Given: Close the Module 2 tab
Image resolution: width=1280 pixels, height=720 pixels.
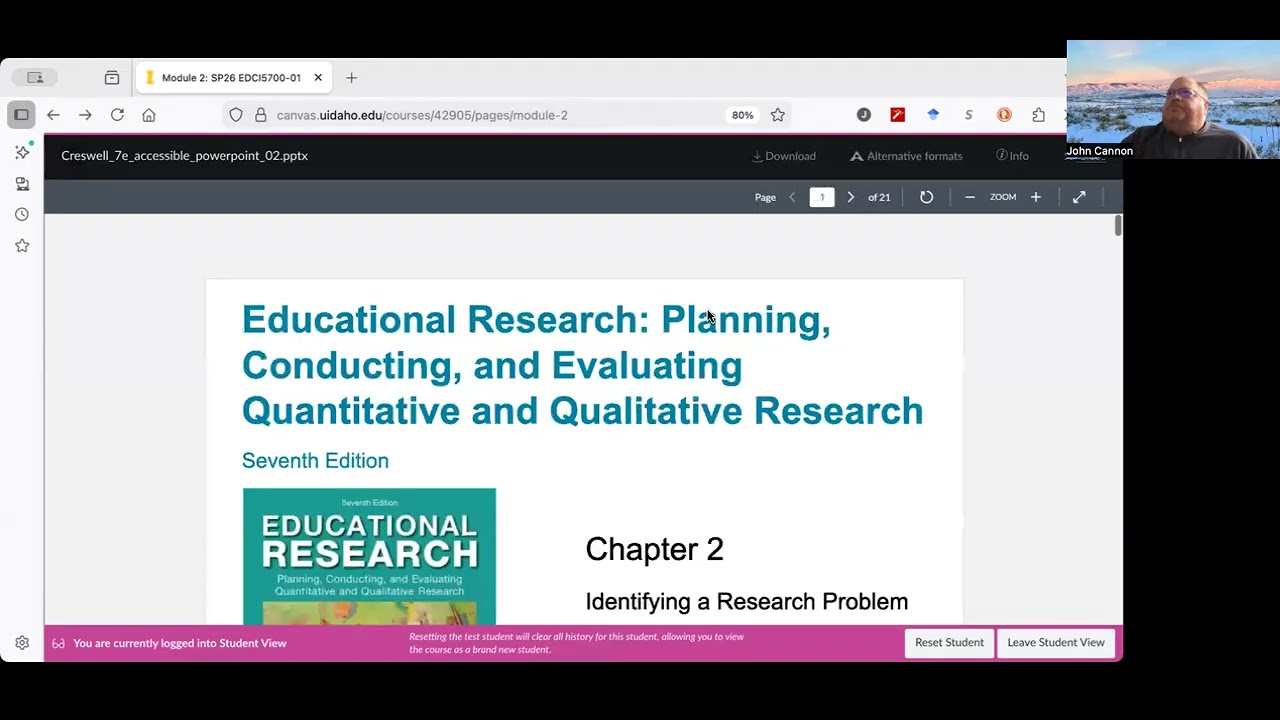Looking at the screenshot, I should coord(318,78).
